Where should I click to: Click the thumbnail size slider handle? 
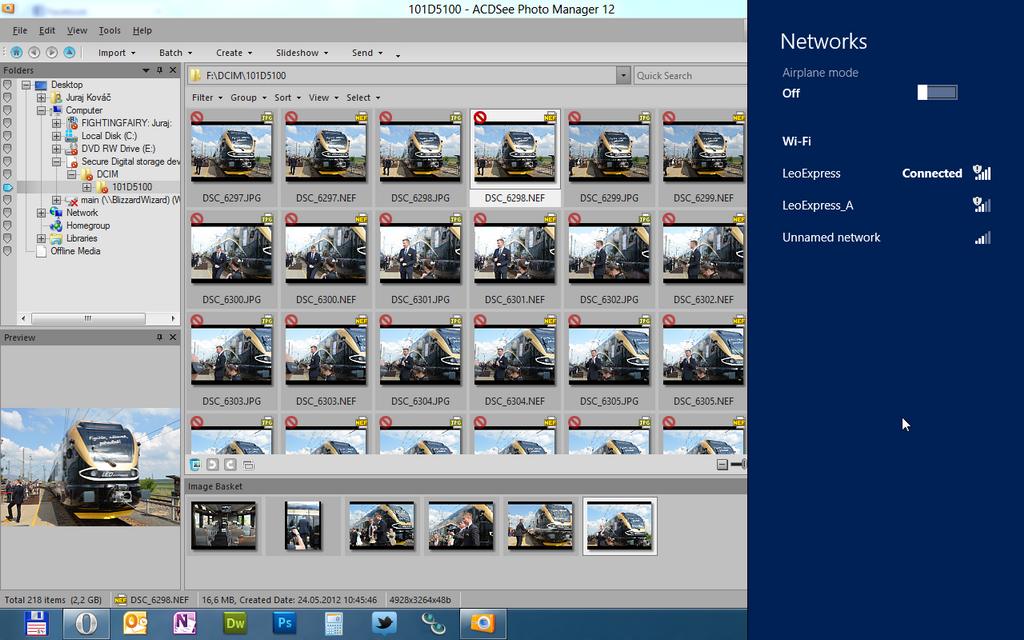click(744, 464)
